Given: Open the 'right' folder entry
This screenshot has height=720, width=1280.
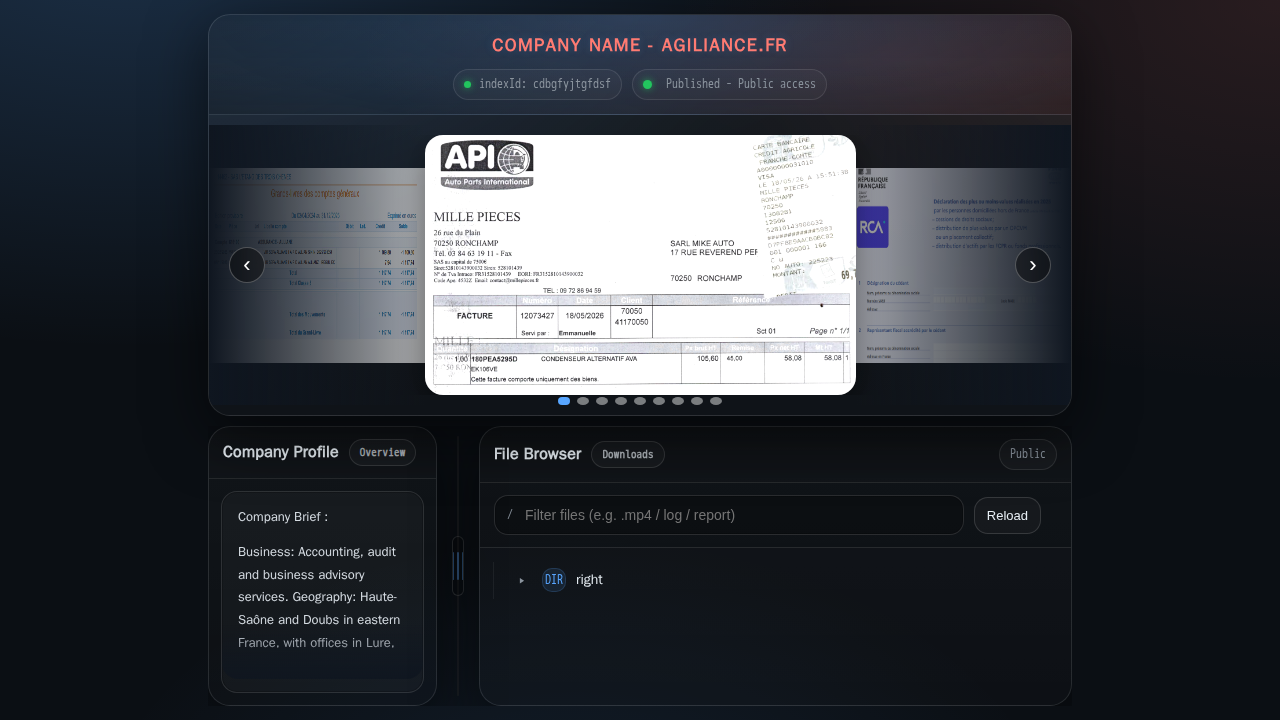Looking at the screenshot, I should coord(589,580).
